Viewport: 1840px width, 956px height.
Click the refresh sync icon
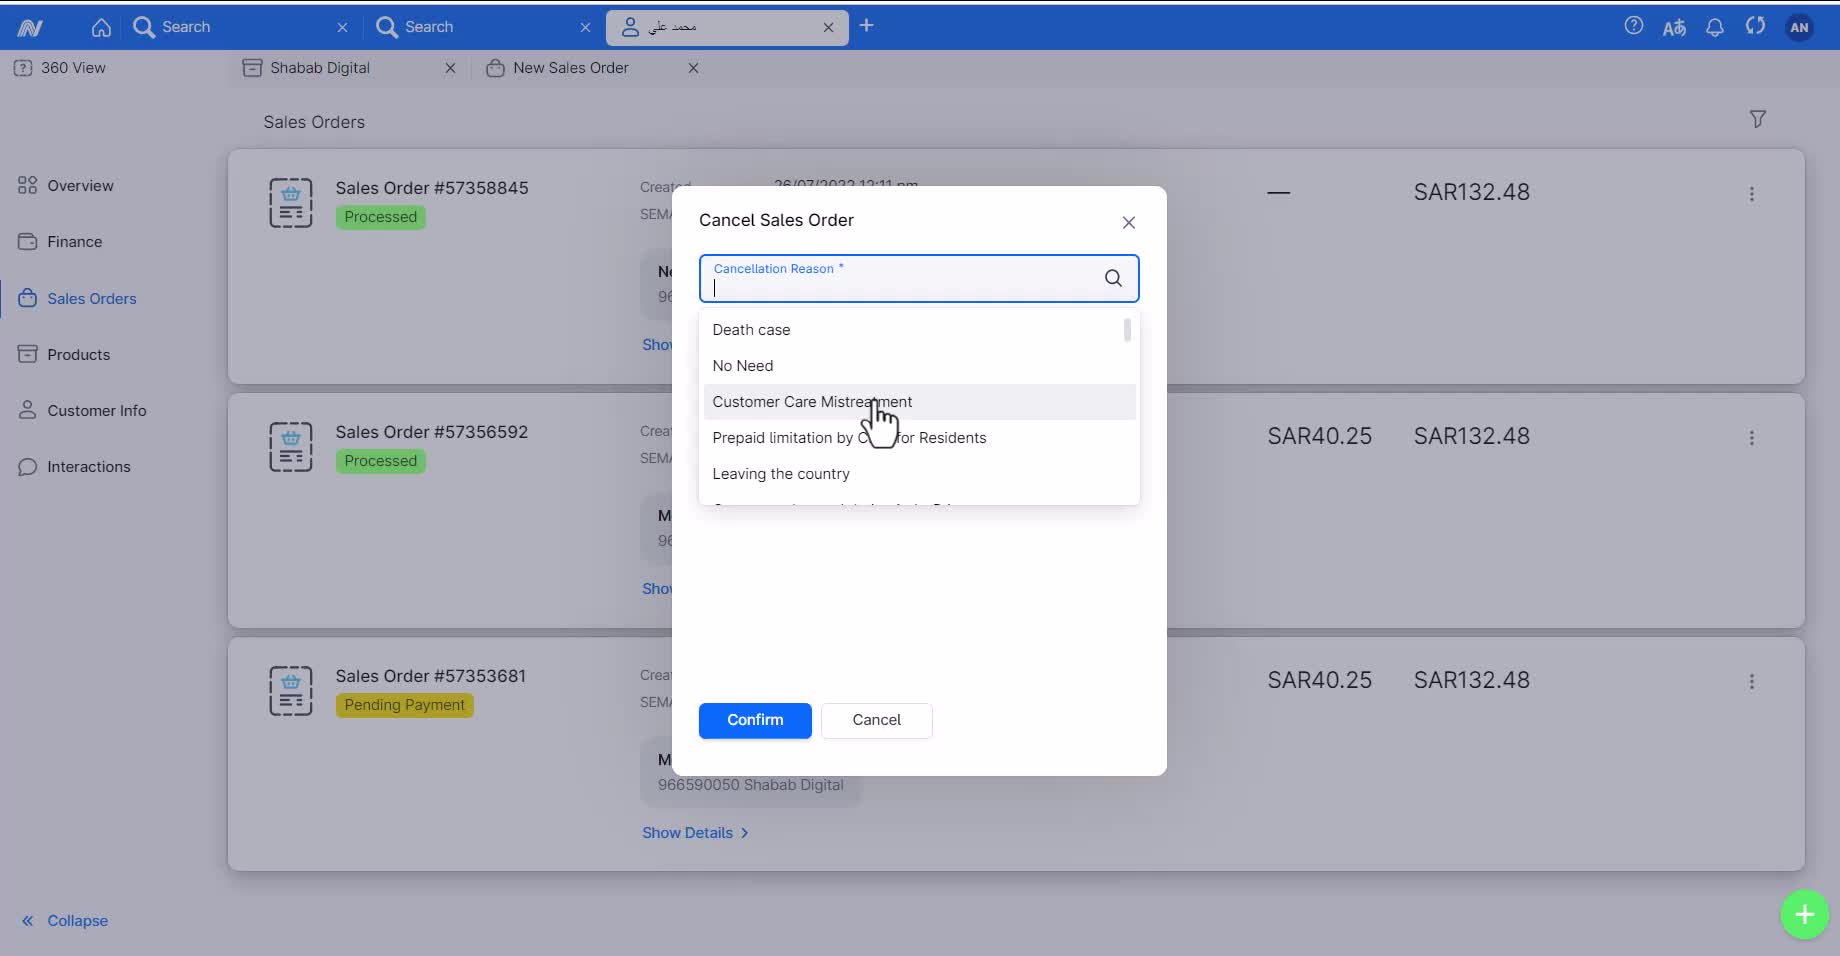point(1755,26)
